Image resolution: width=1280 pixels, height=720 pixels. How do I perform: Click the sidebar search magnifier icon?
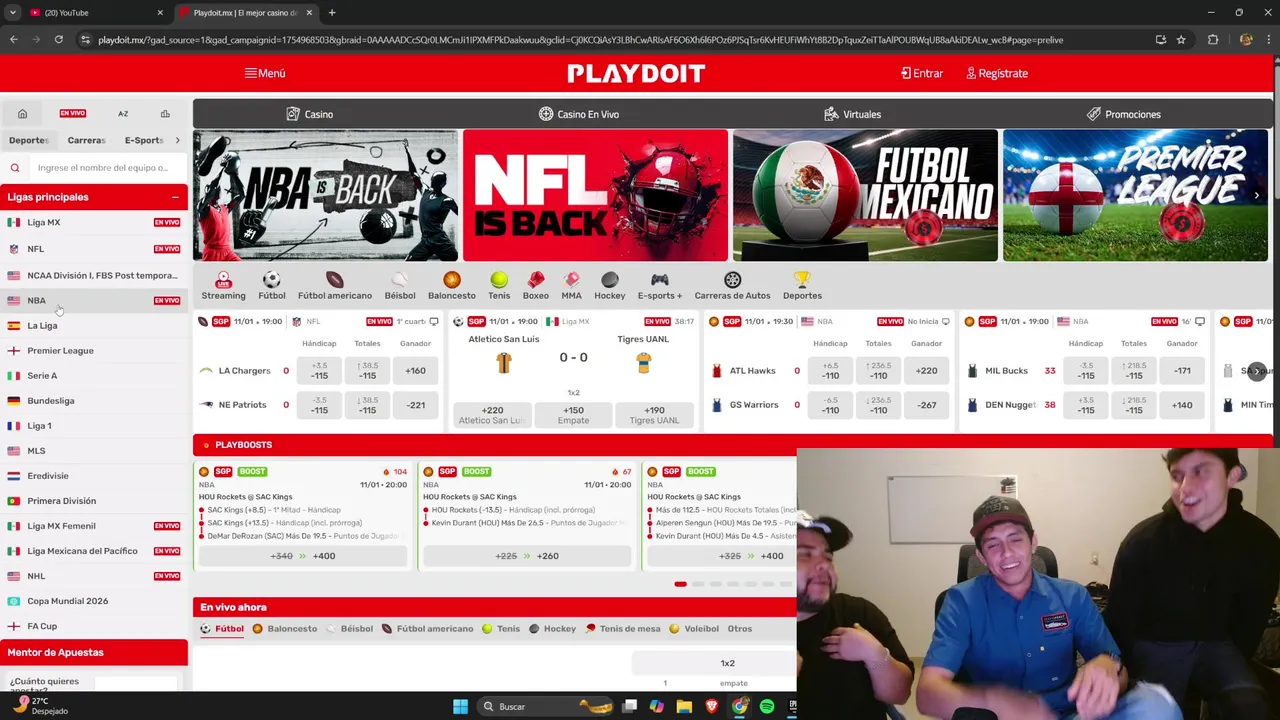tap(15, 168)
